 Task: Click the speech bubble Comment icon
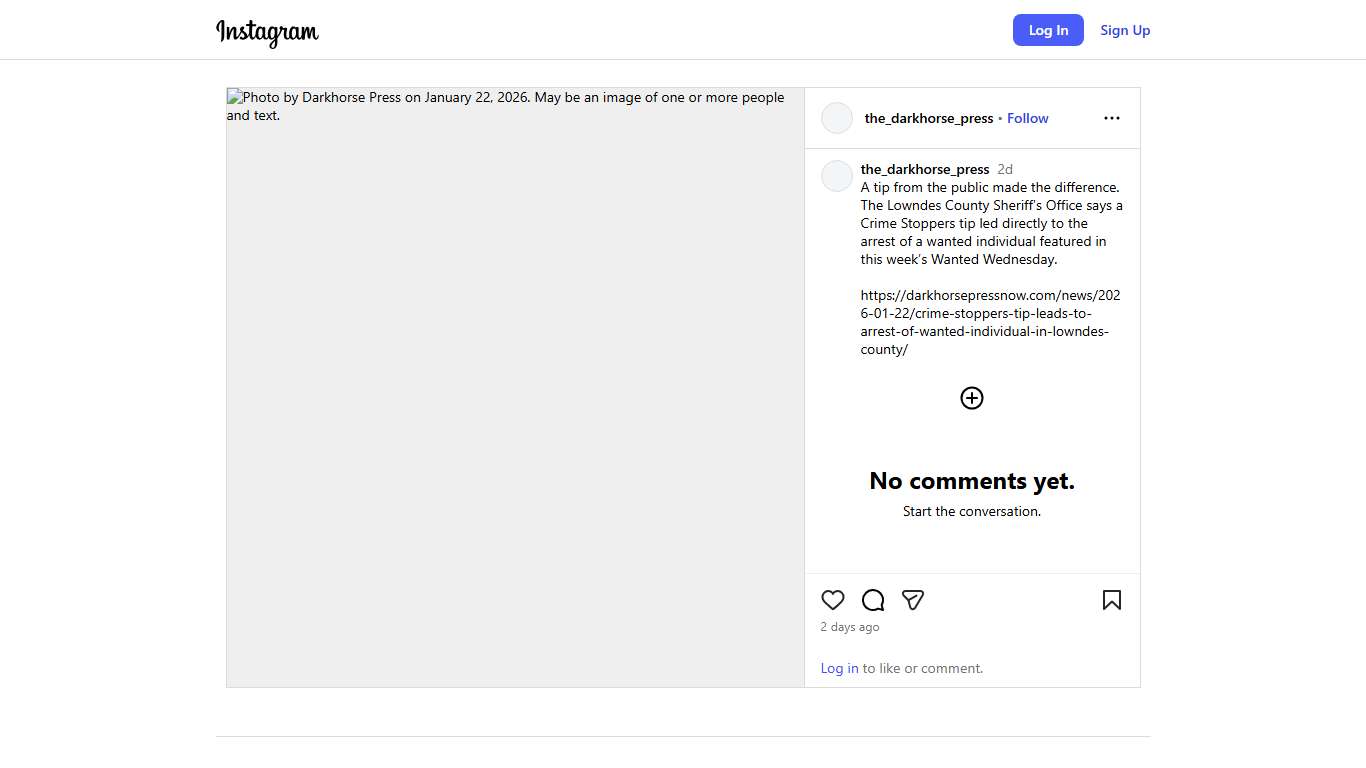(x=873, y=600)
